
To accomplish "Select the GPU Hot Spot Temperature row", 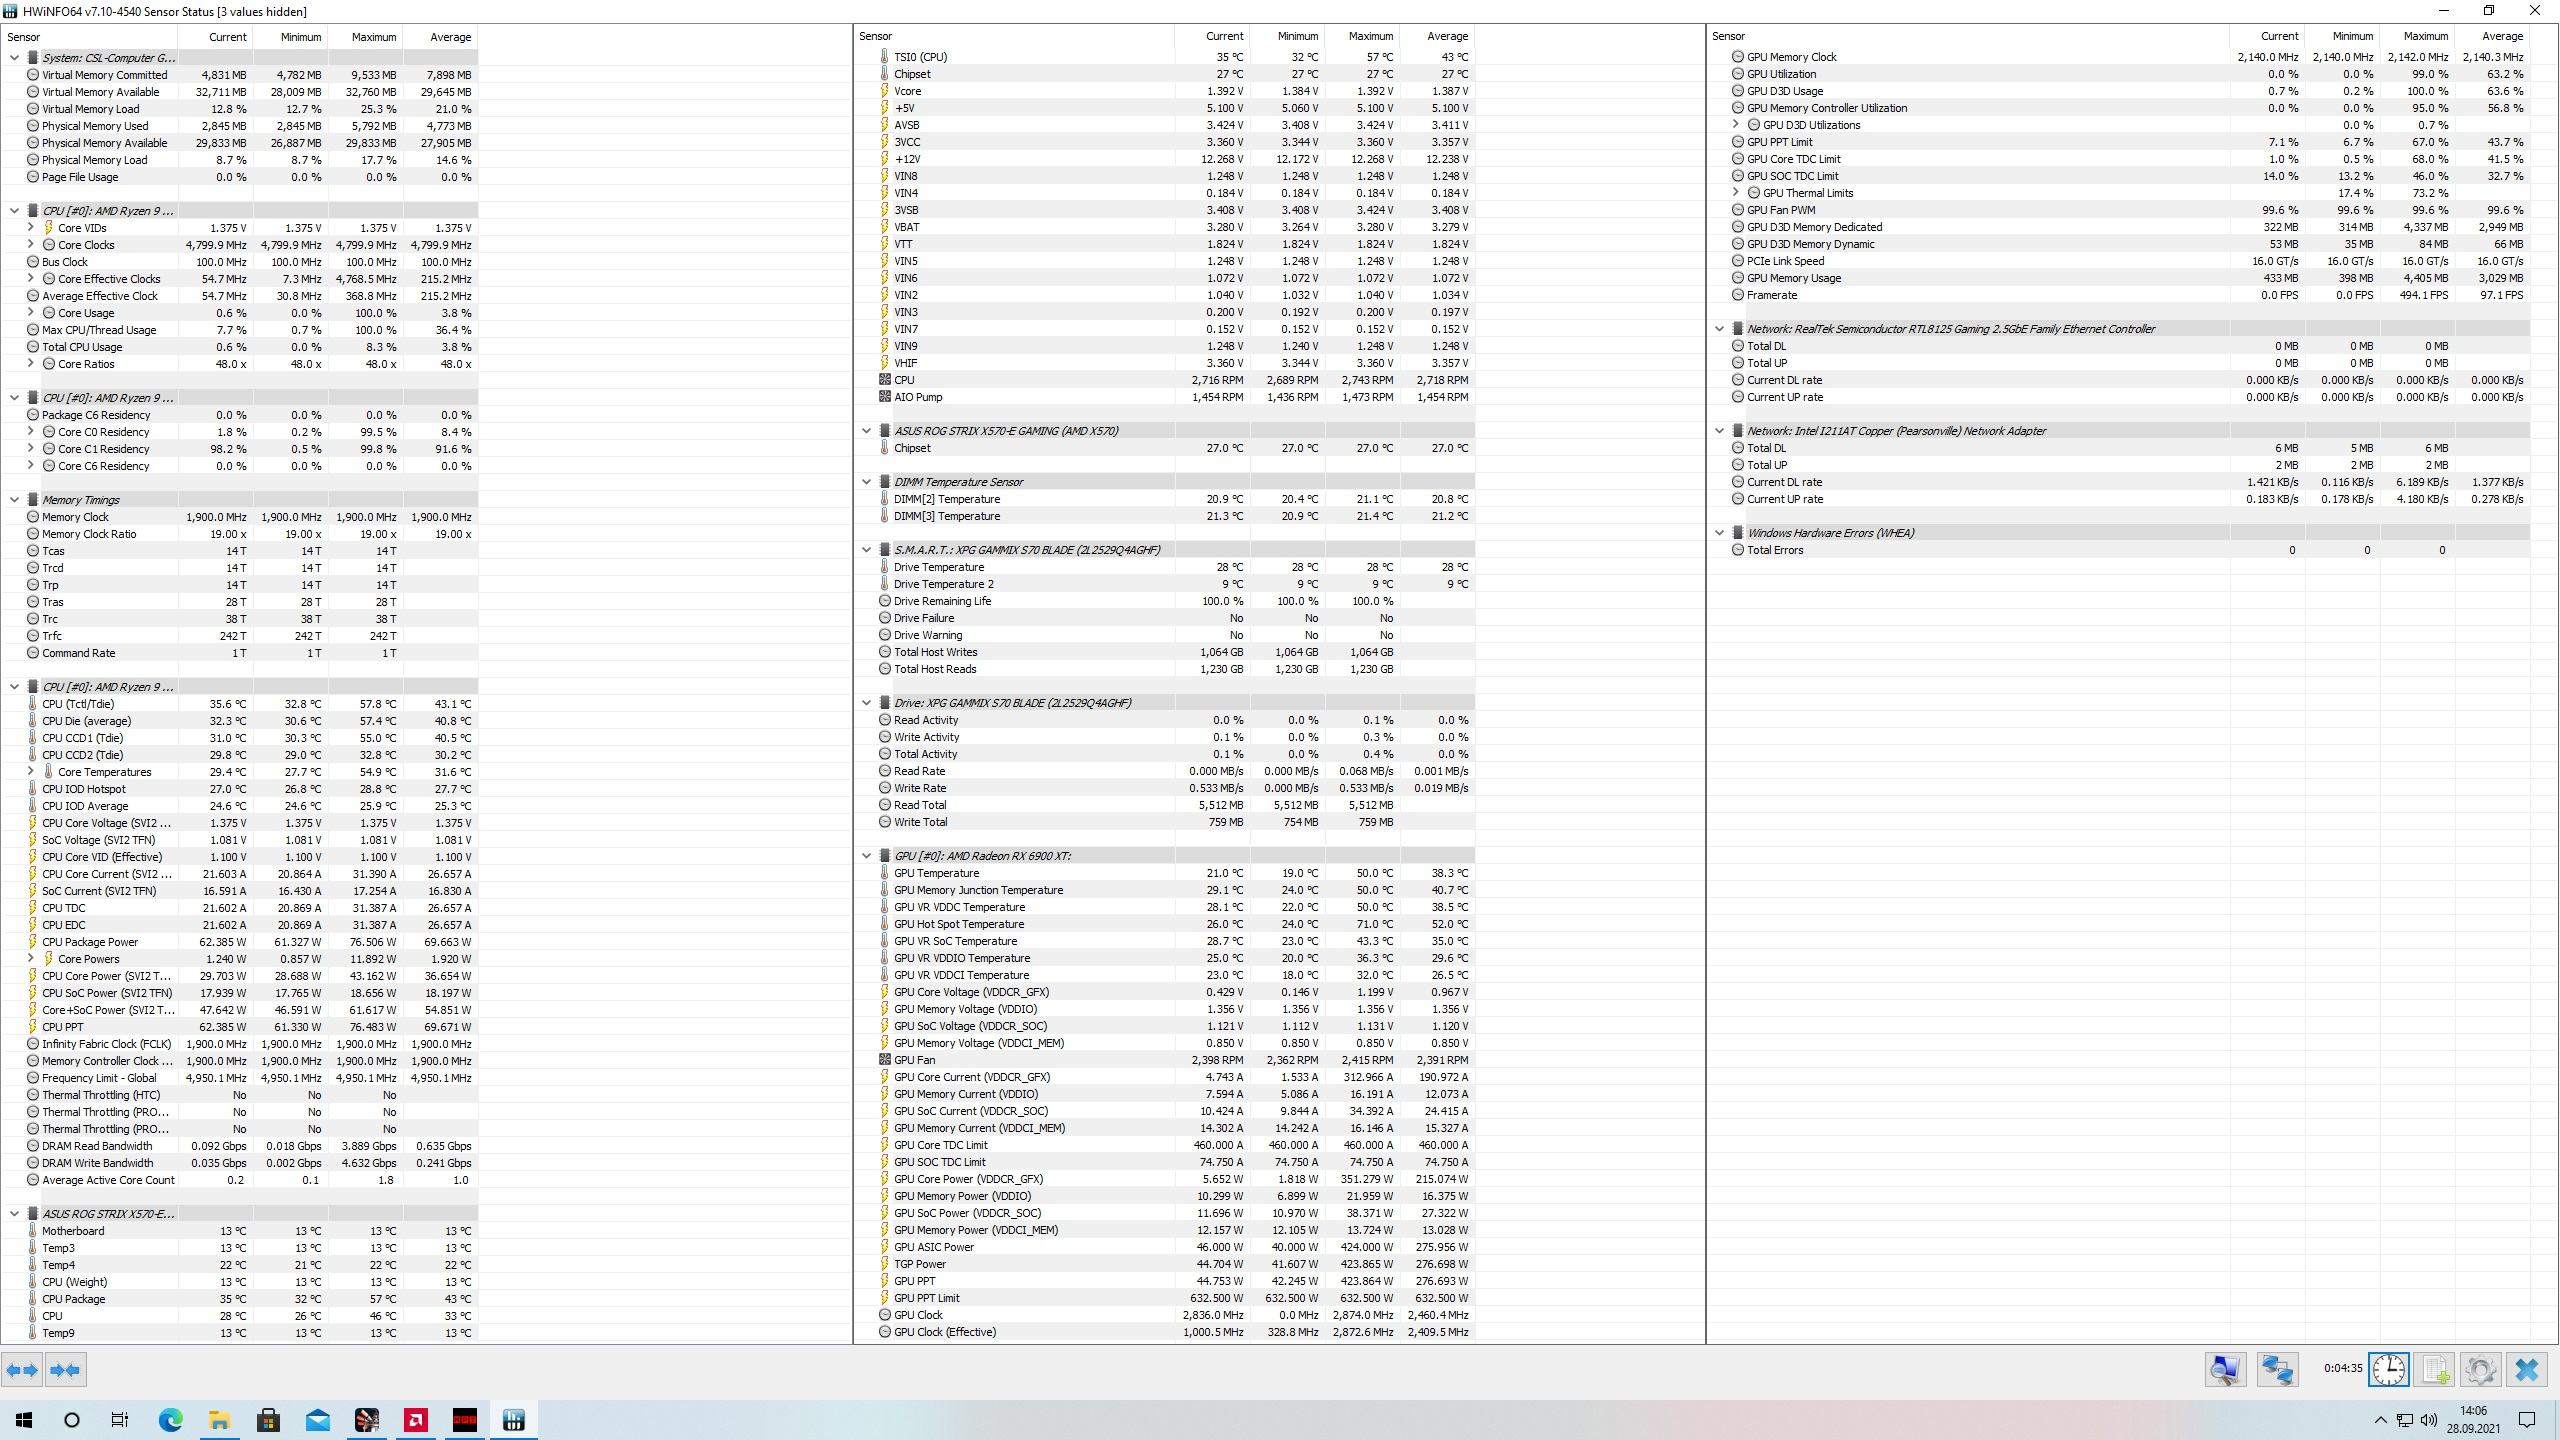I will (x=1166, y=924).
